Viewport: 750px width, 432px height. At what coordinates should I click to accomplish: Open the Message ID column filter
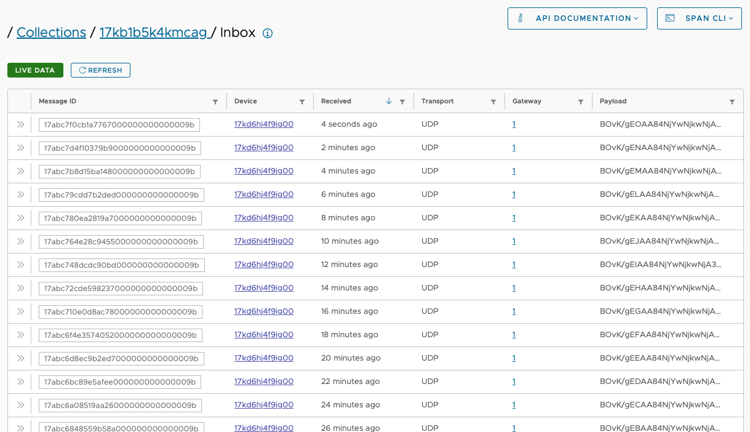tap(215, 102)
